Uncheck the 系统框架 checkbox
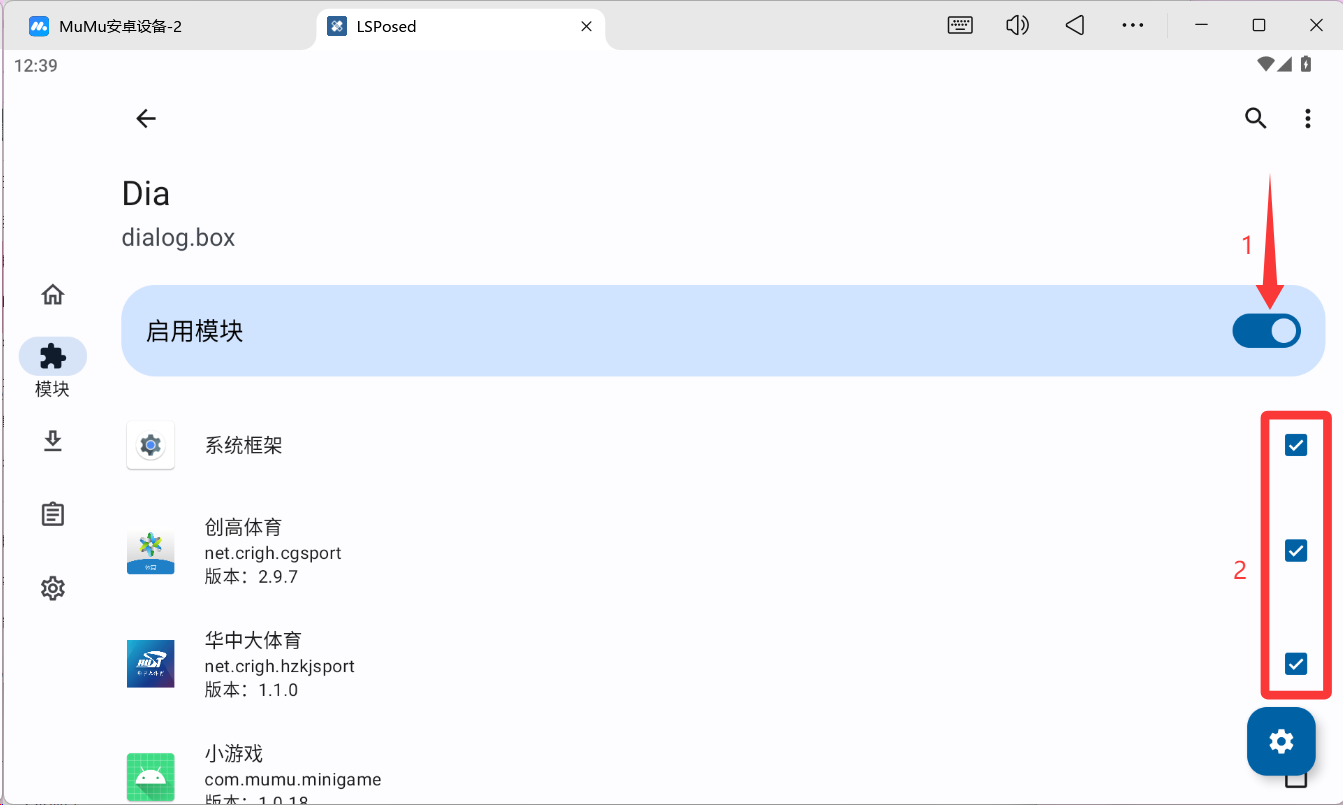The image size is (1343, 805). tap(1296, 445)
